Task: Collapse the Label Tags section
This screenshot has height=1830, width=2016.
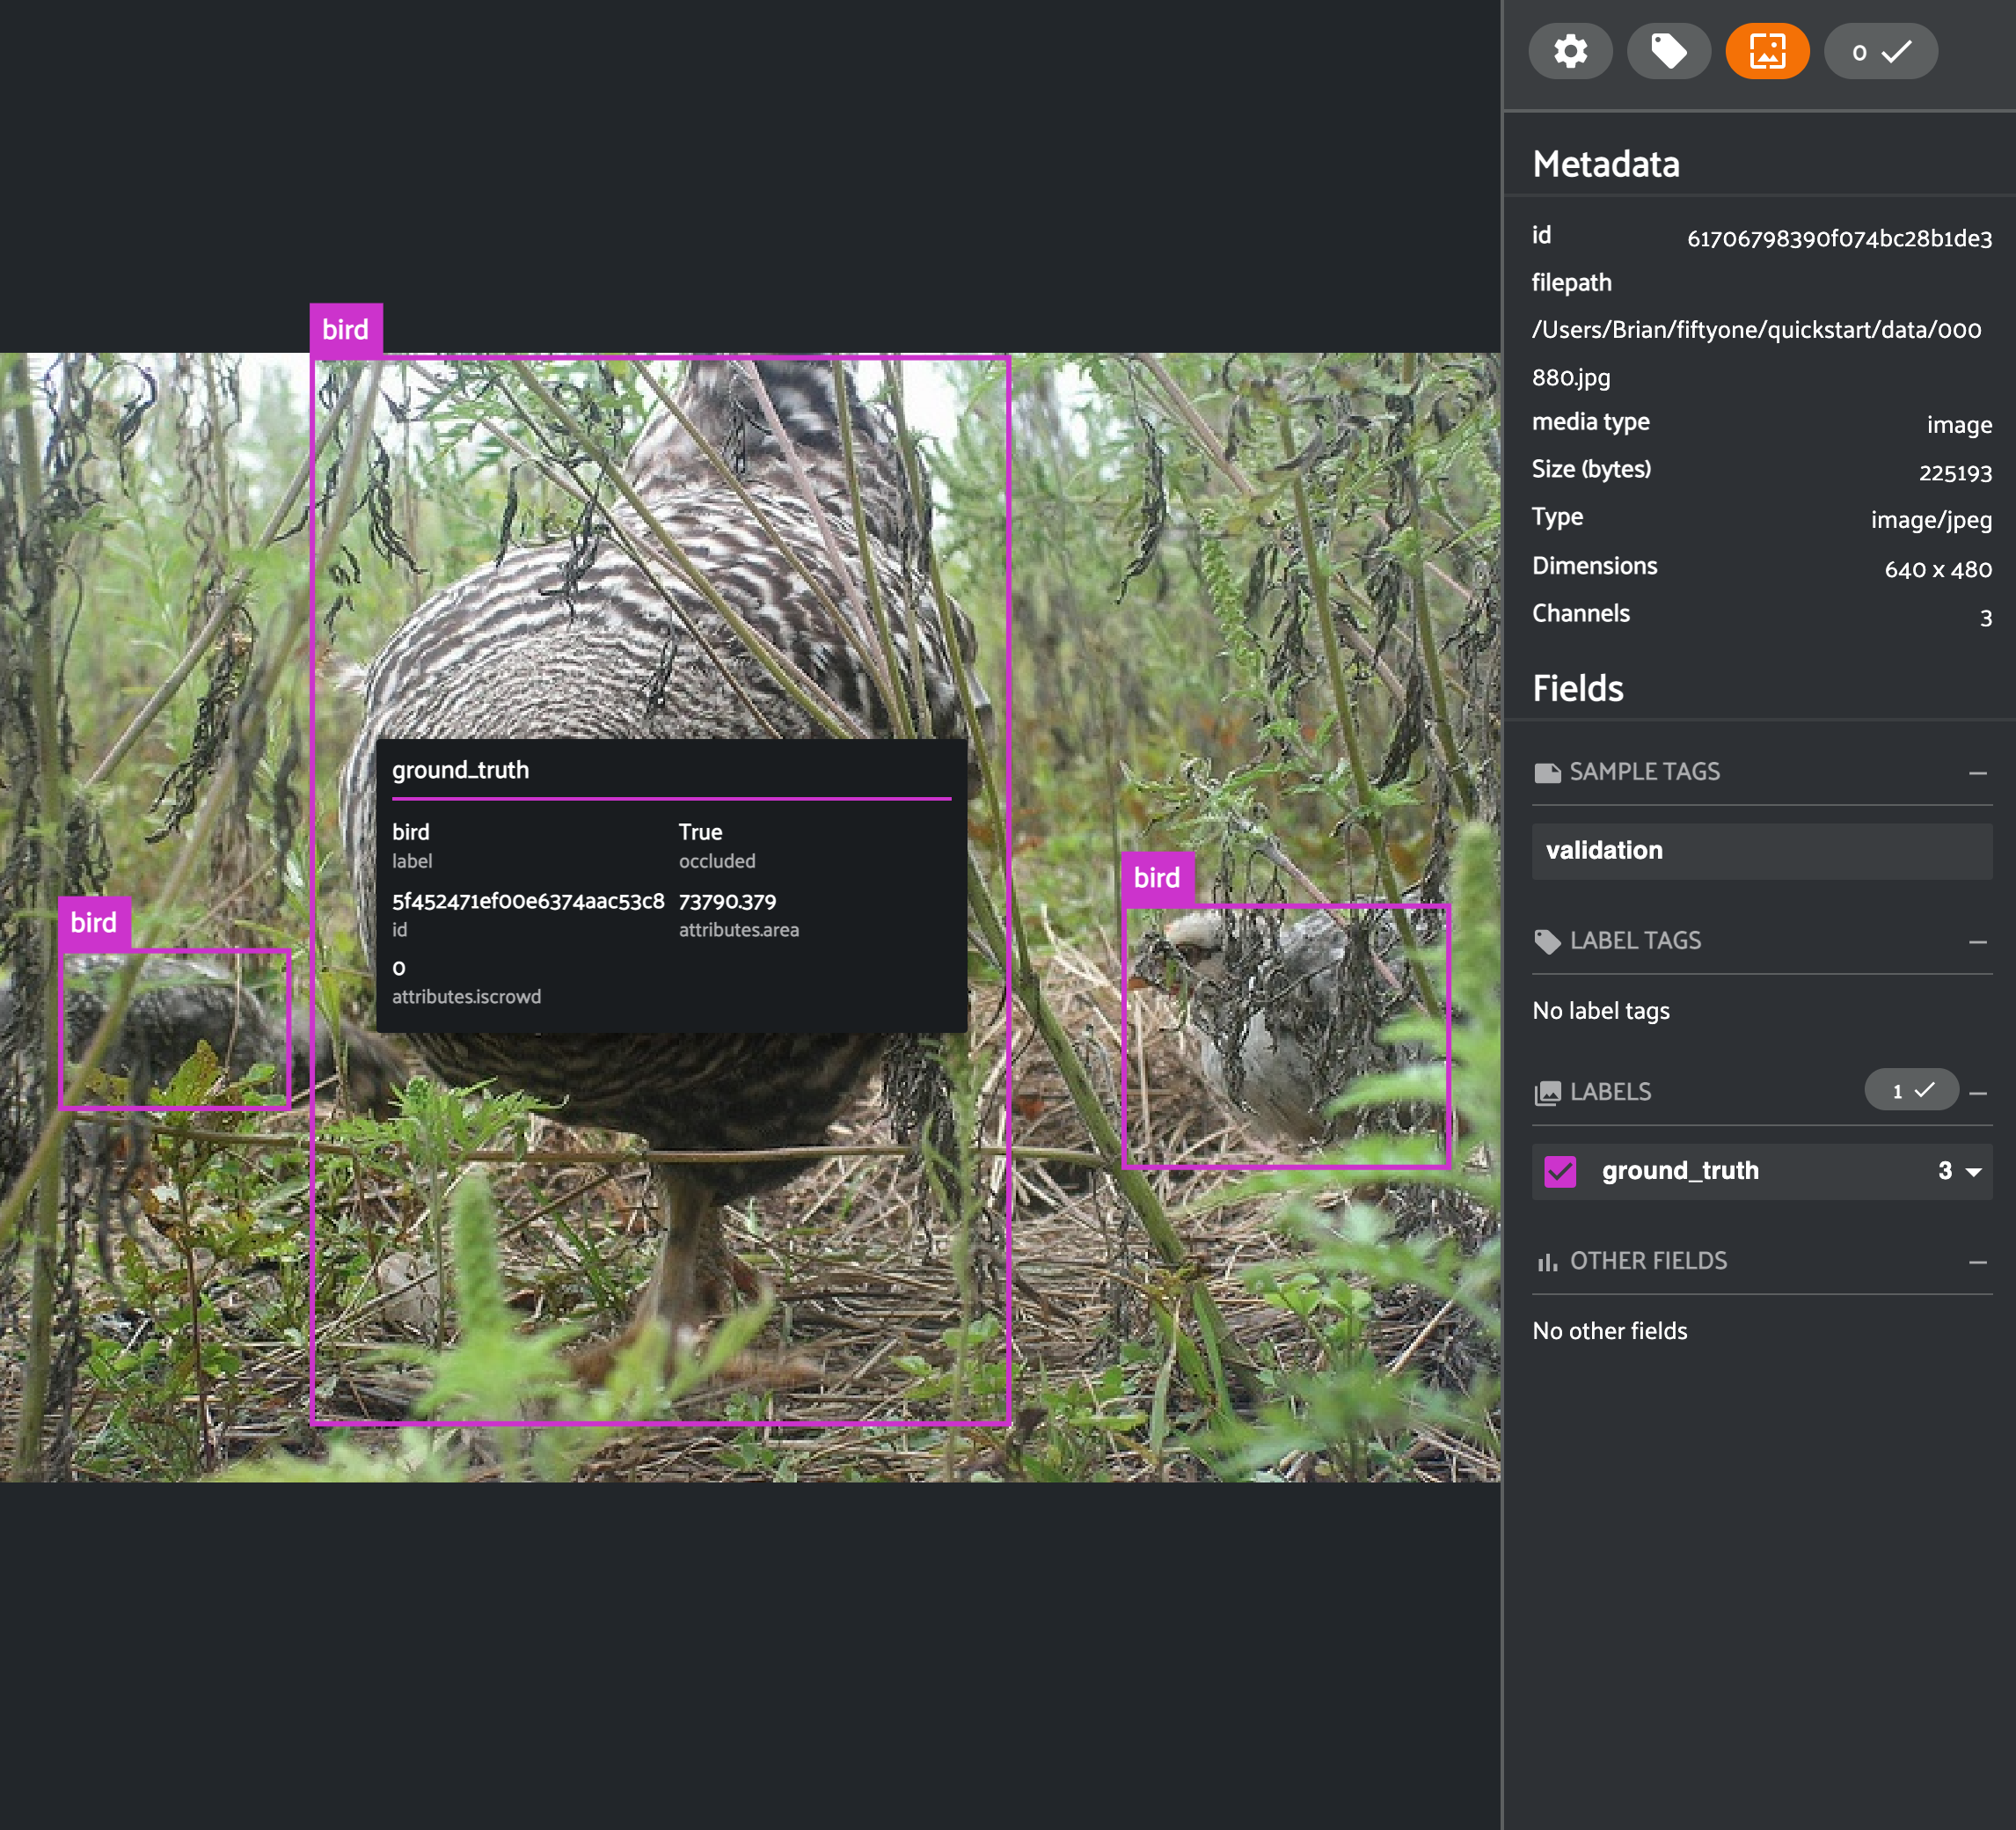Action: 1977,942
